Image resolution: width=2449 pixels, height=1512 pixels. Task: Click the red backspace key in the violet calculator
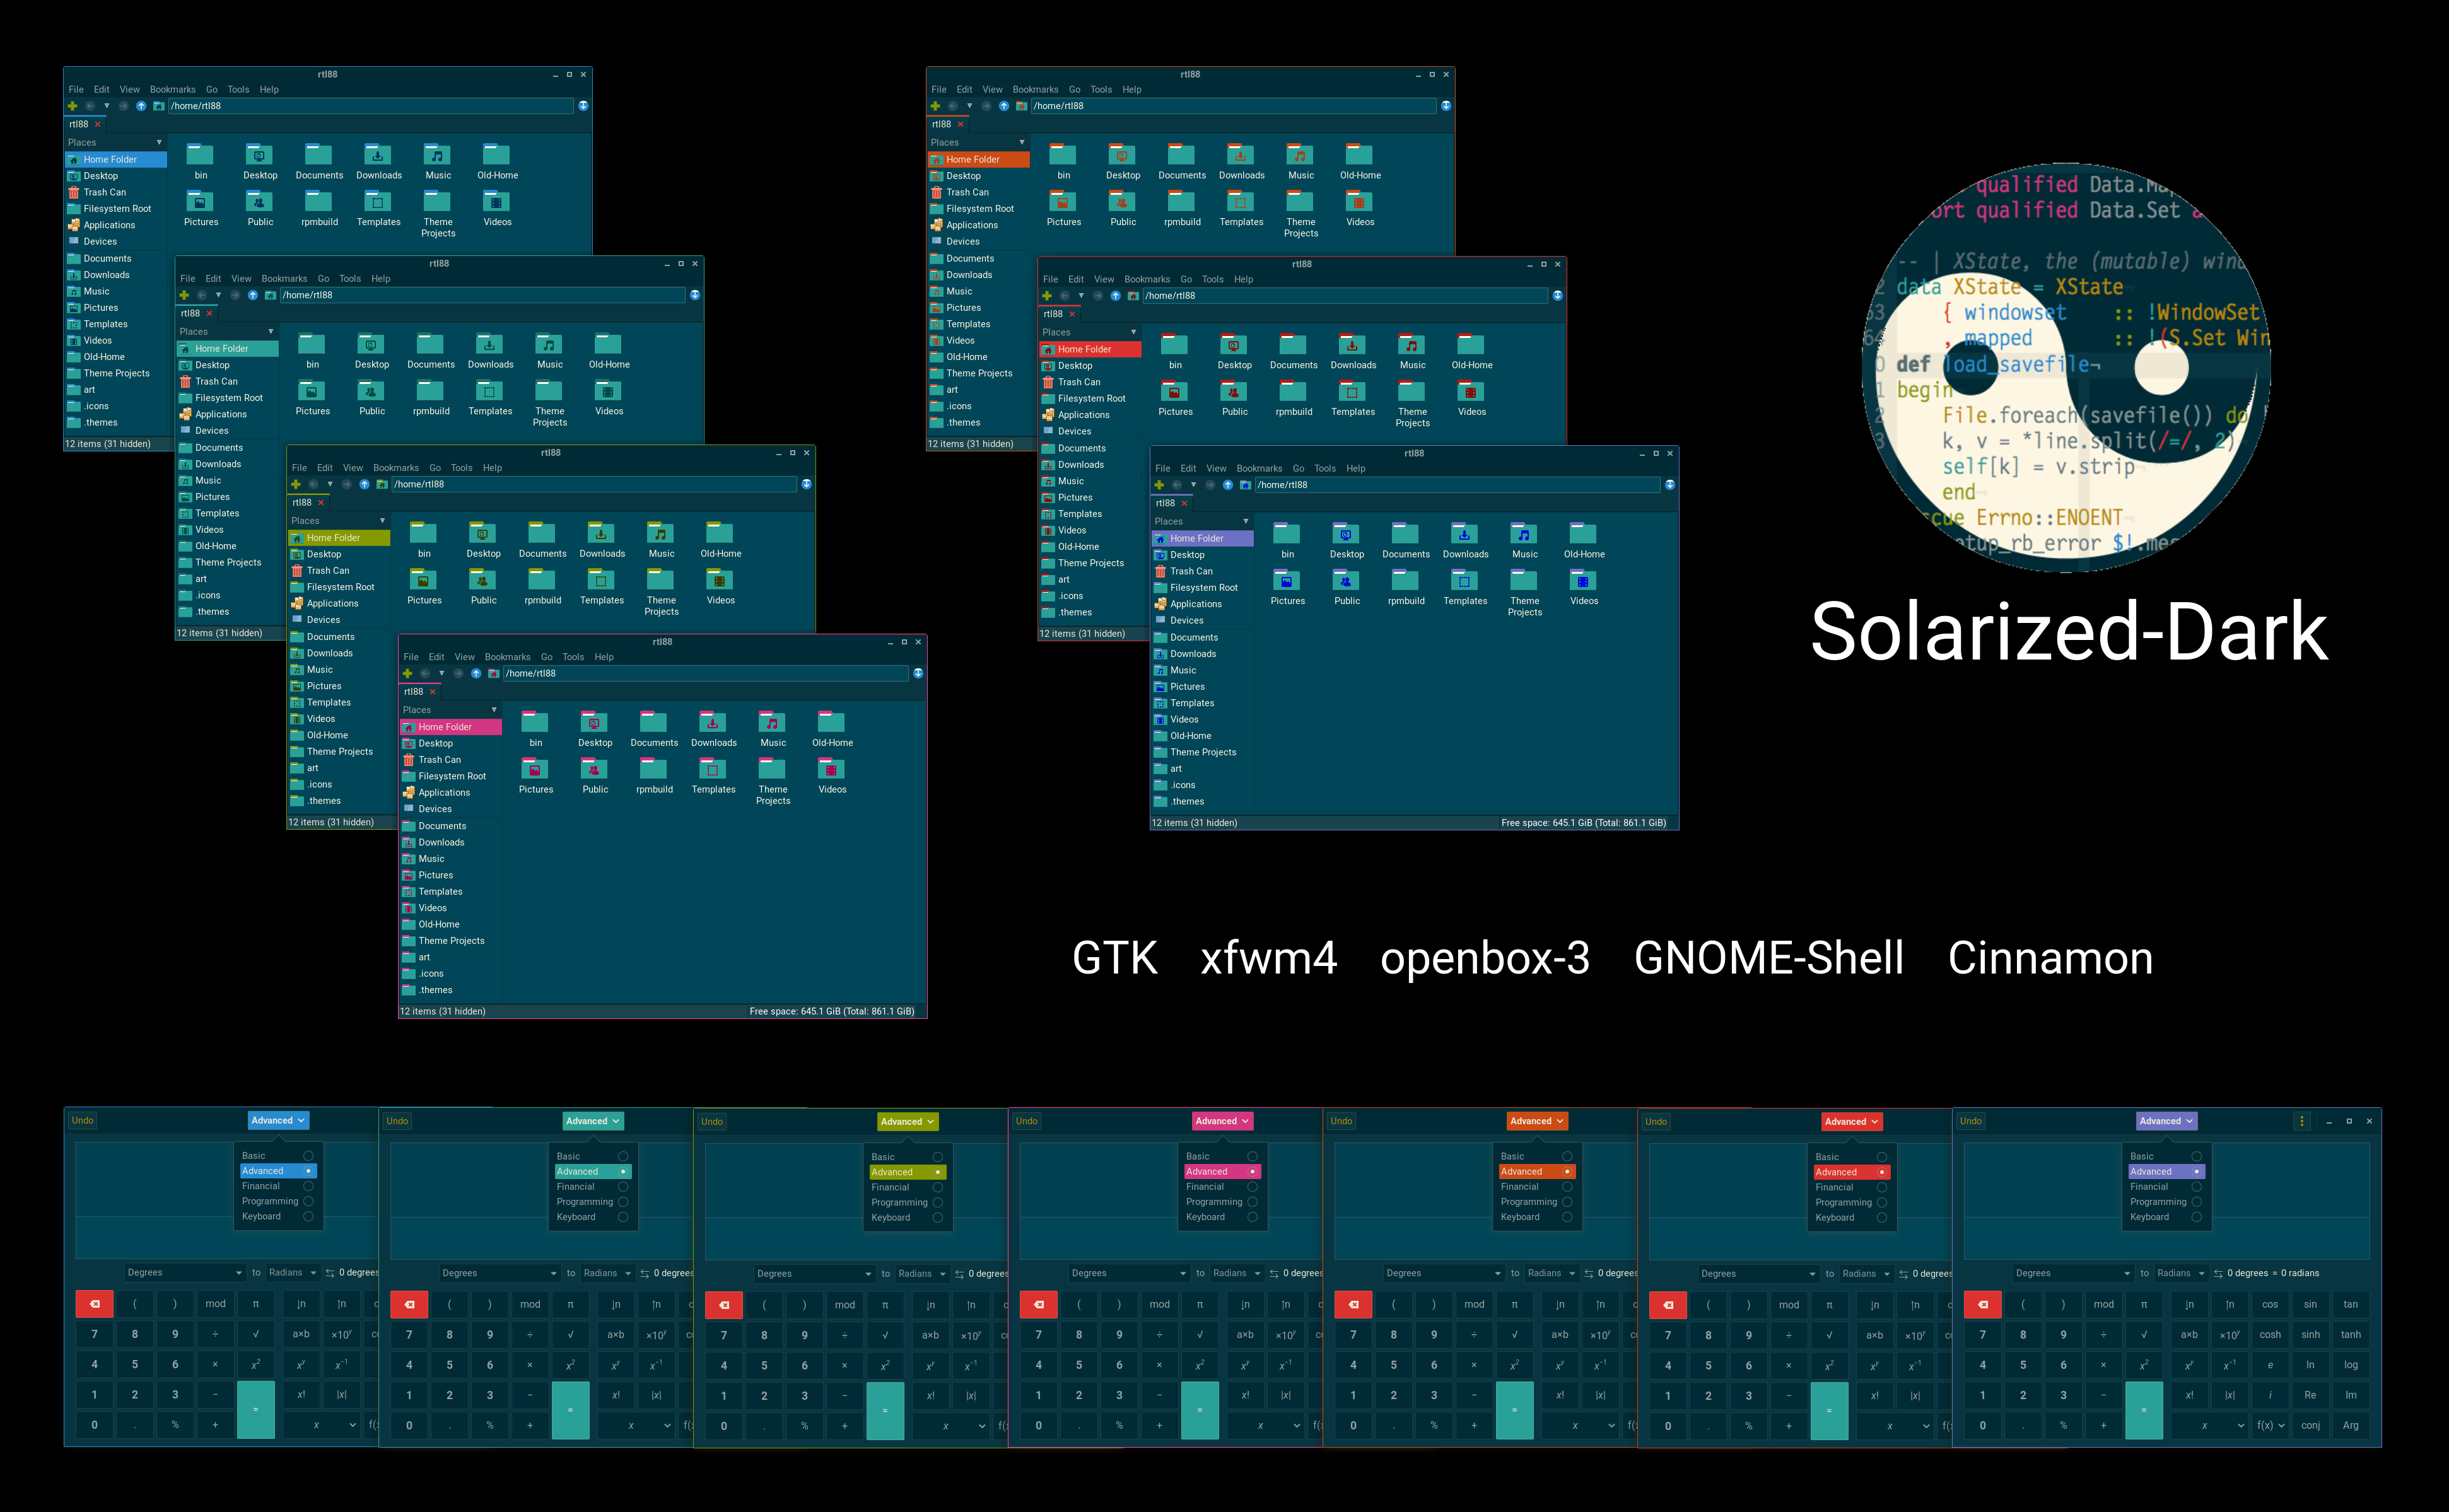point(1983,1304)
